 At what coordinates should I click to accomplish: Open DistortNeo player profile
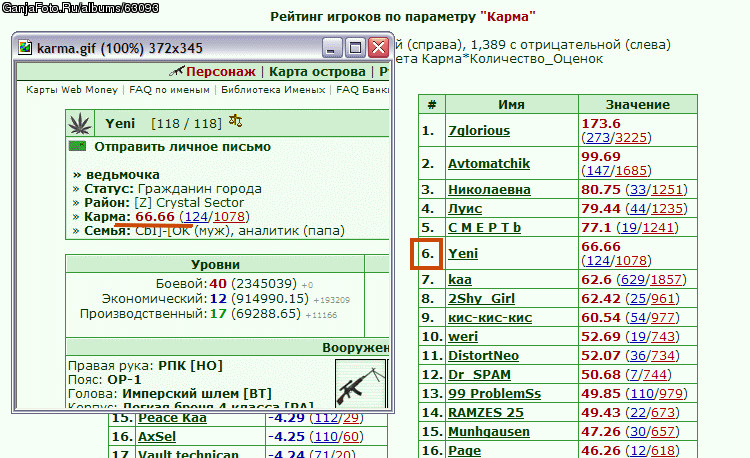(x=483, y=356)
